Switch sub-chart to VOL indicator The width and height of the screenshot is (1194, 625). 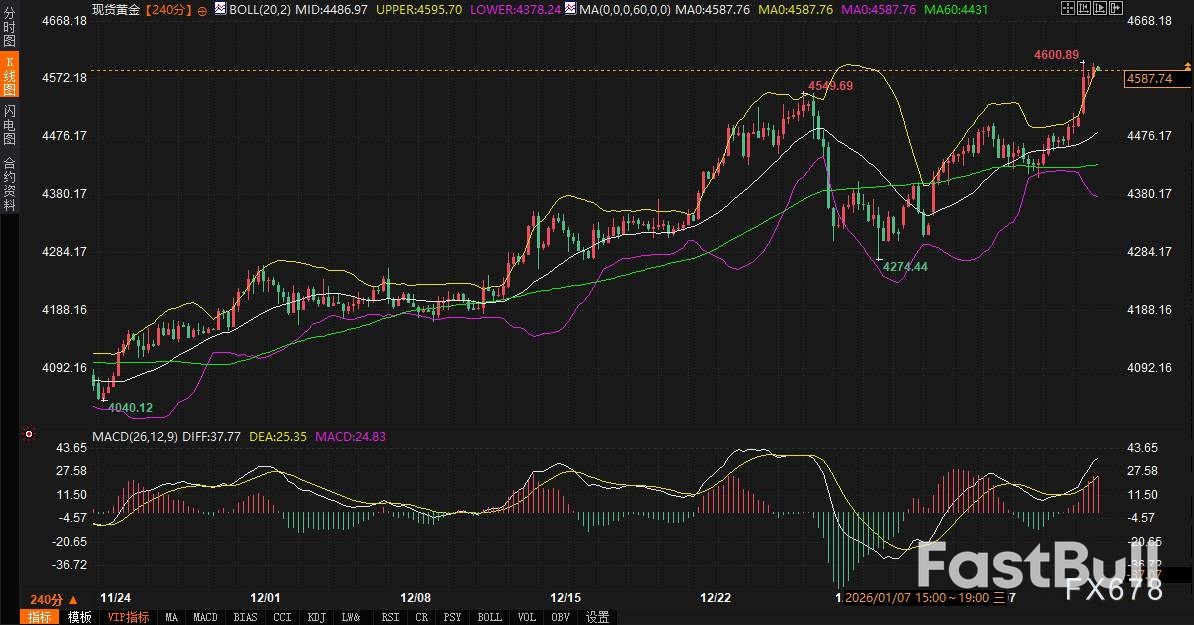click(527, 617)
